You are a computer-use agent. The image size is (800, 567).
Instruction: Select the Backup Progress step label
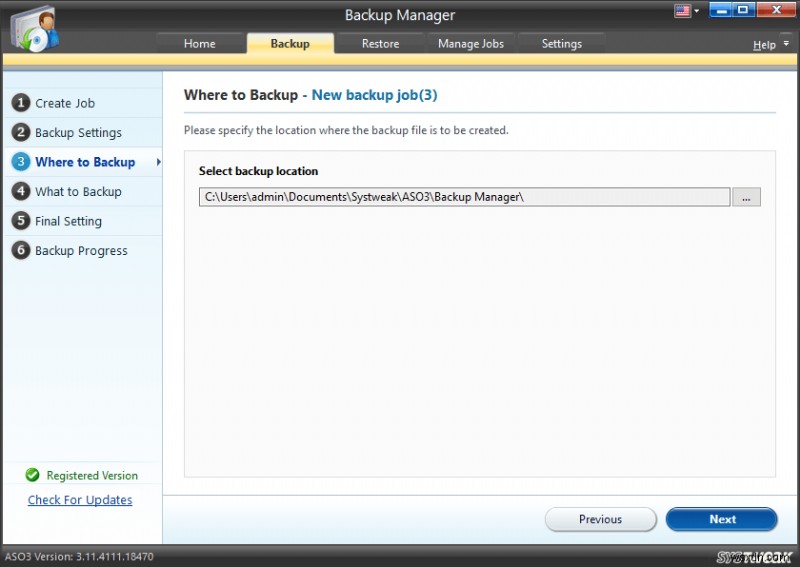[81, 251]
